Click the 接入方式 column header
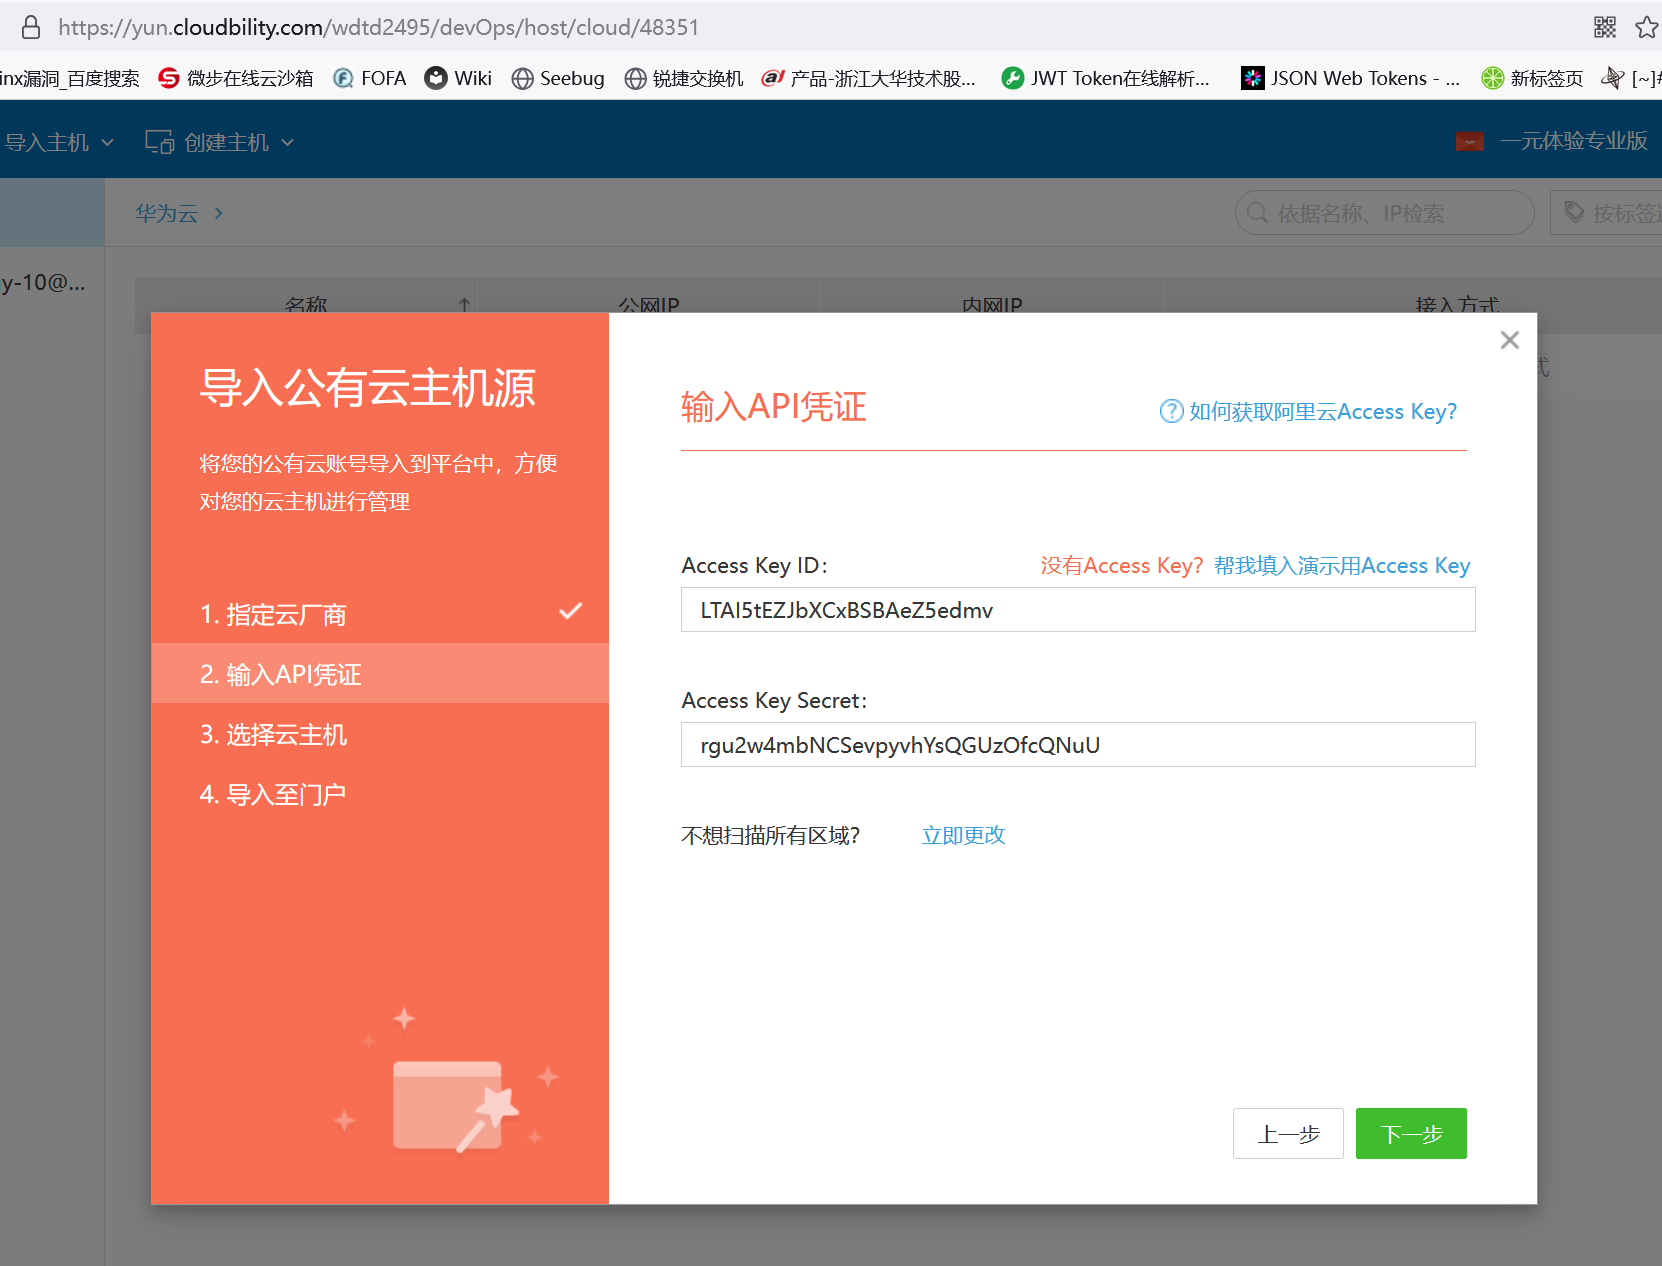Screen dimensions: 1662x1266 pyautogui.click(x=1457, y=304)
